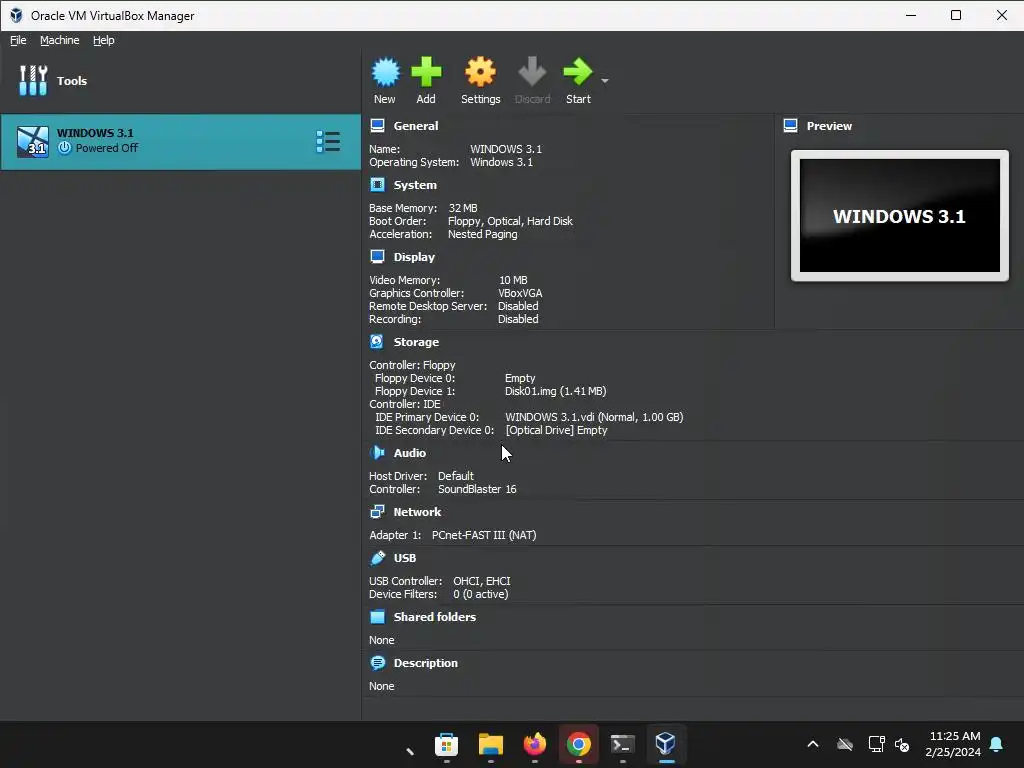Open the Machine menu

pyautogui.click(x=59, y=40)
